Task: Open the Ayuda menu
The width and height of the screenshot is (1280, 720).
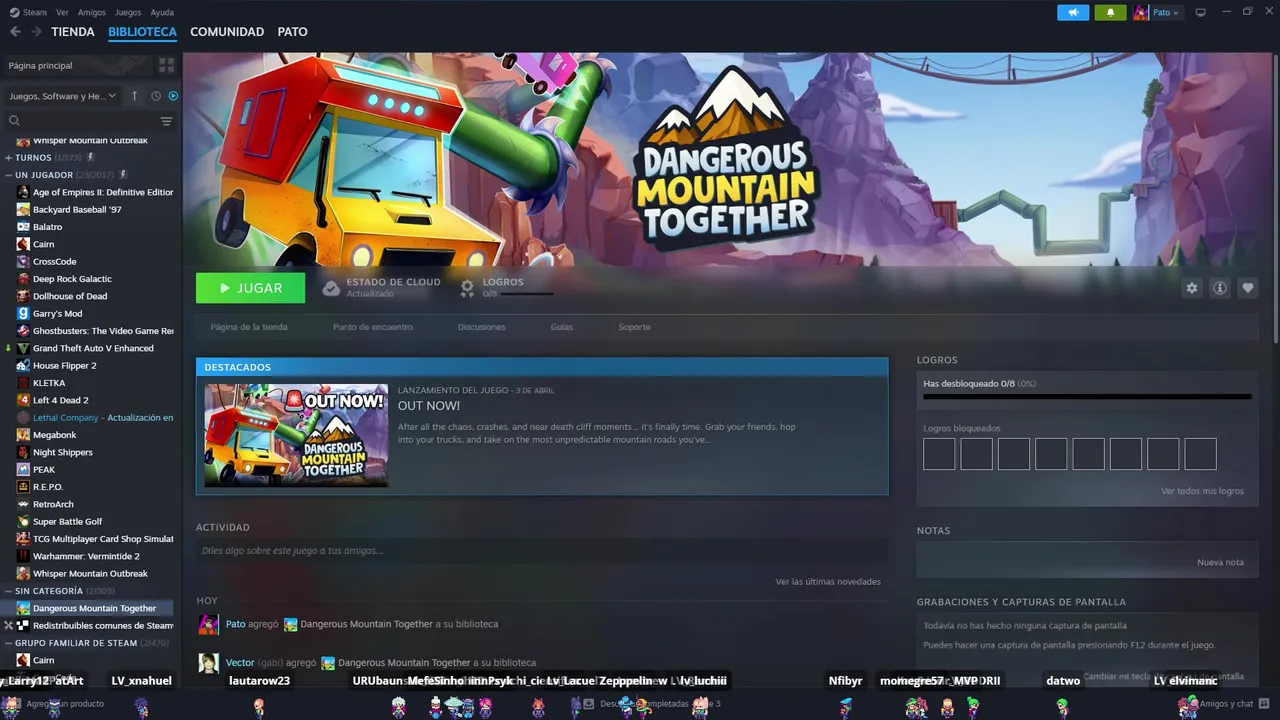Action: 162,12
